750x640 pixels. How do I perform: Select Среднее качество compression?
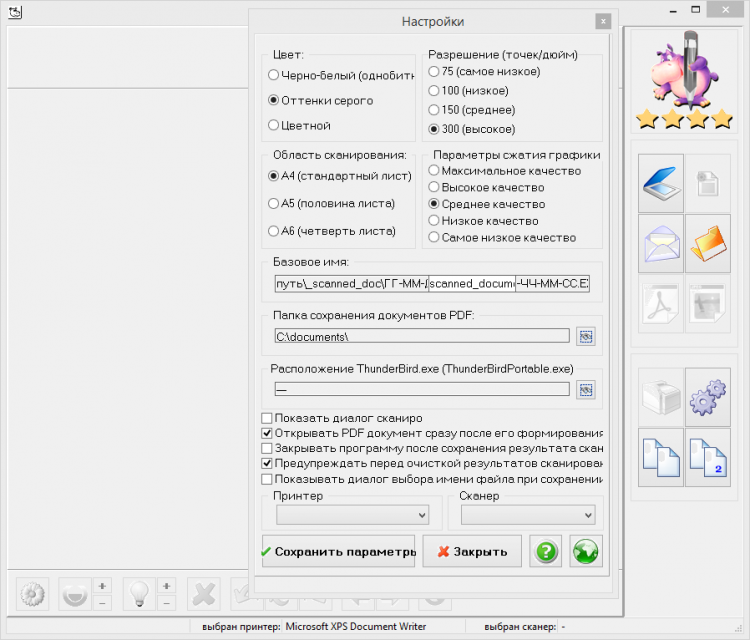pyautogui.click(x=487, y=204)
